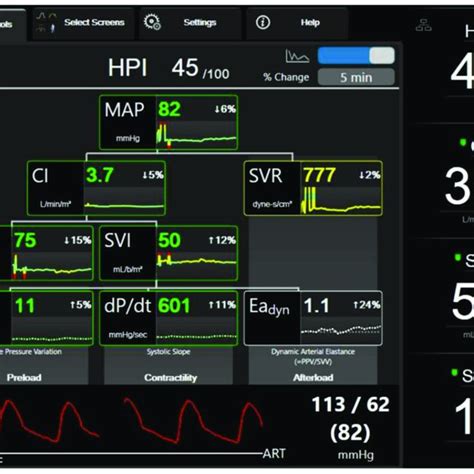This screenshot has width=474, height=474.
Task: Open the Select Screens tab
Action: pos(83,23)
